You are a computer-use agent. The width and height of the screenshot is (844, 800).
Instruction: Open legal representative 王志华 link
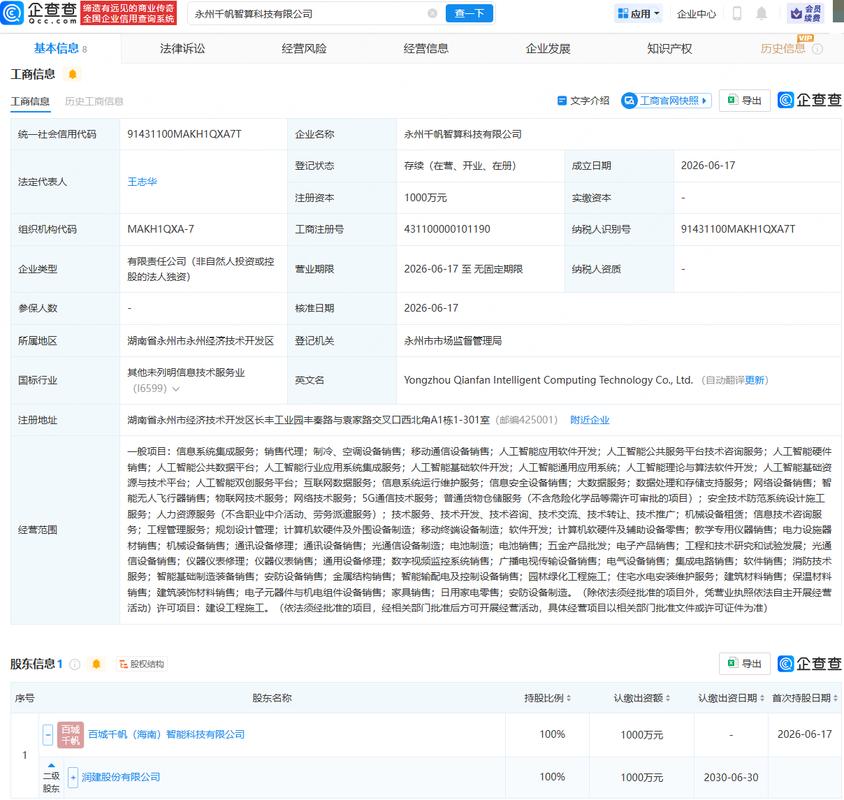(142, 182)
